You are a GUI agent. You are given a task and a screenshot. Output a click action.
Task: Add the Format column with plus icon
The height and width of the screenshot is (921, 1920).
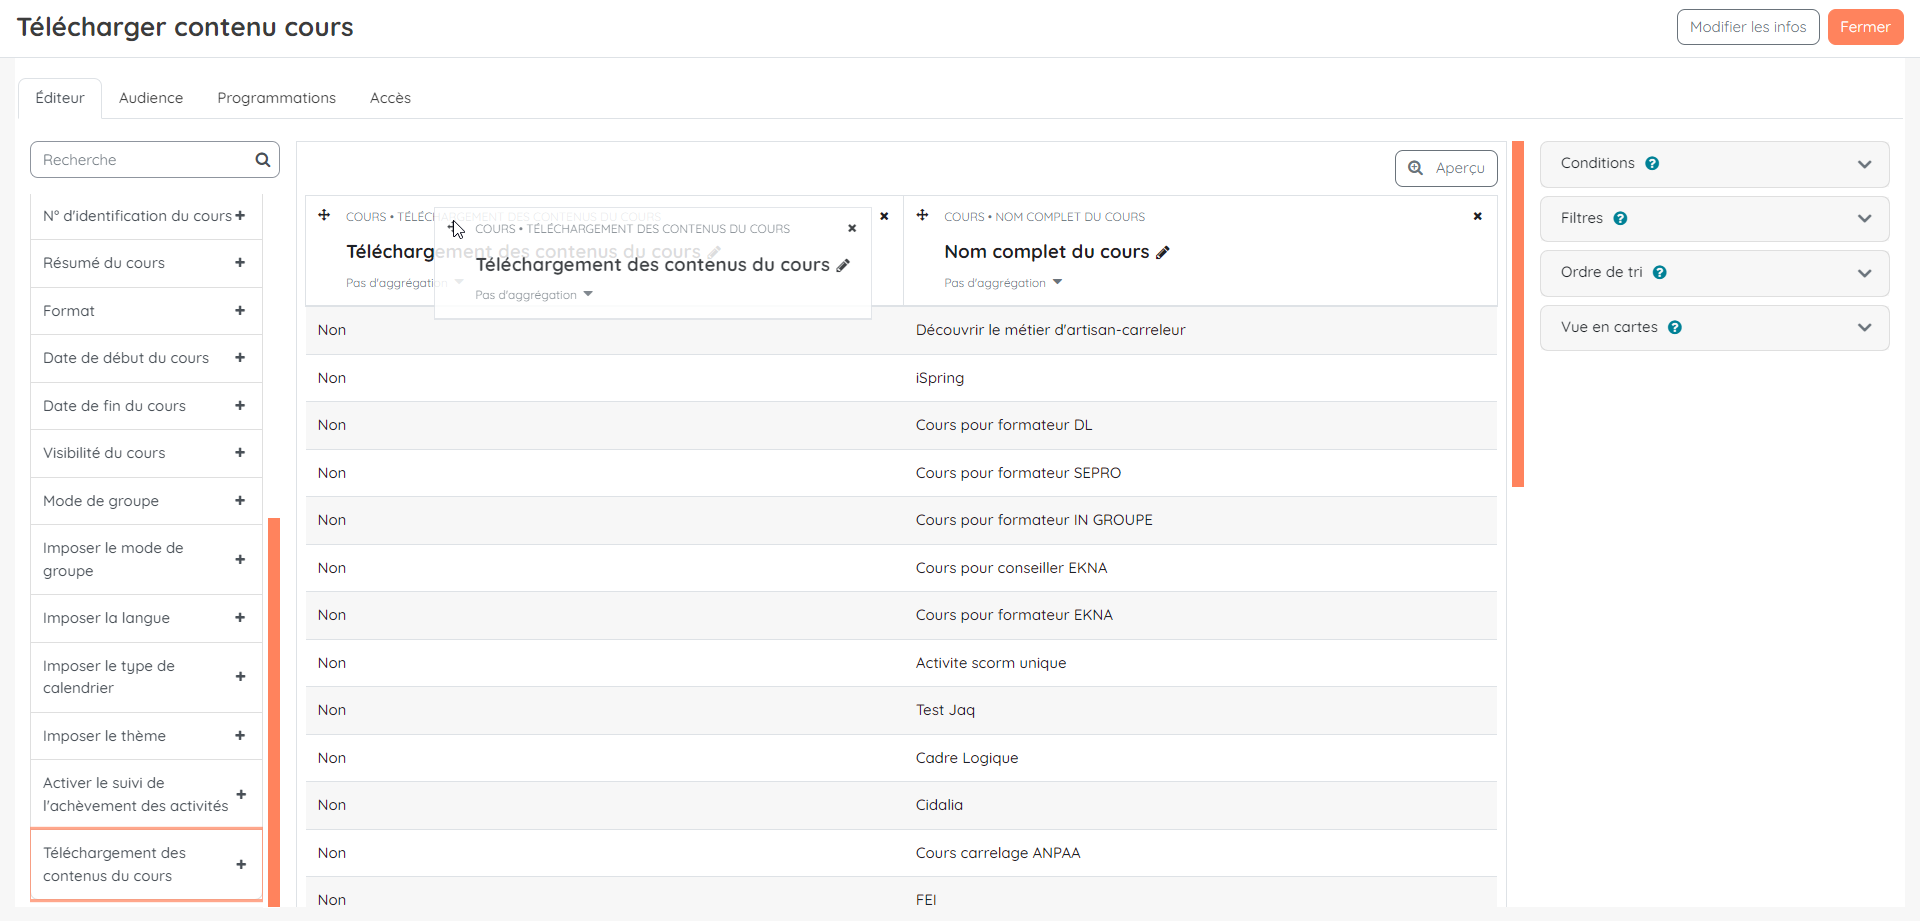point(240,311)
